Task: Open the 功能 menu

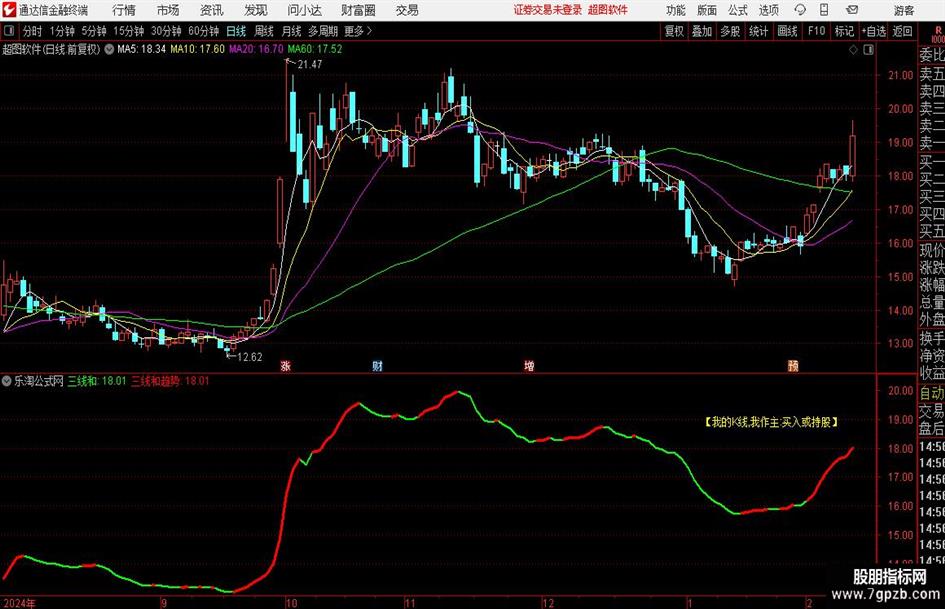Action: click(x=676, y=10)
